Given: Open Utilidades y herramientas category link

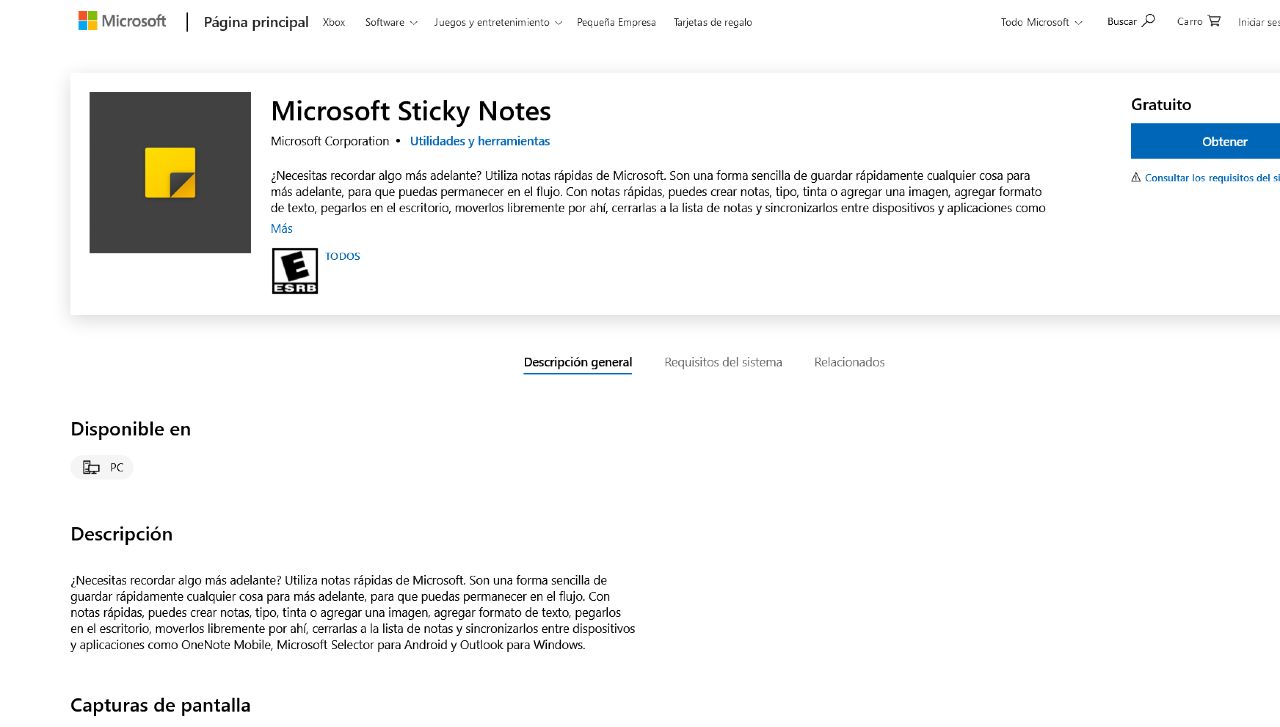Looking at the screenshot, I should click(x=480, y=141).
